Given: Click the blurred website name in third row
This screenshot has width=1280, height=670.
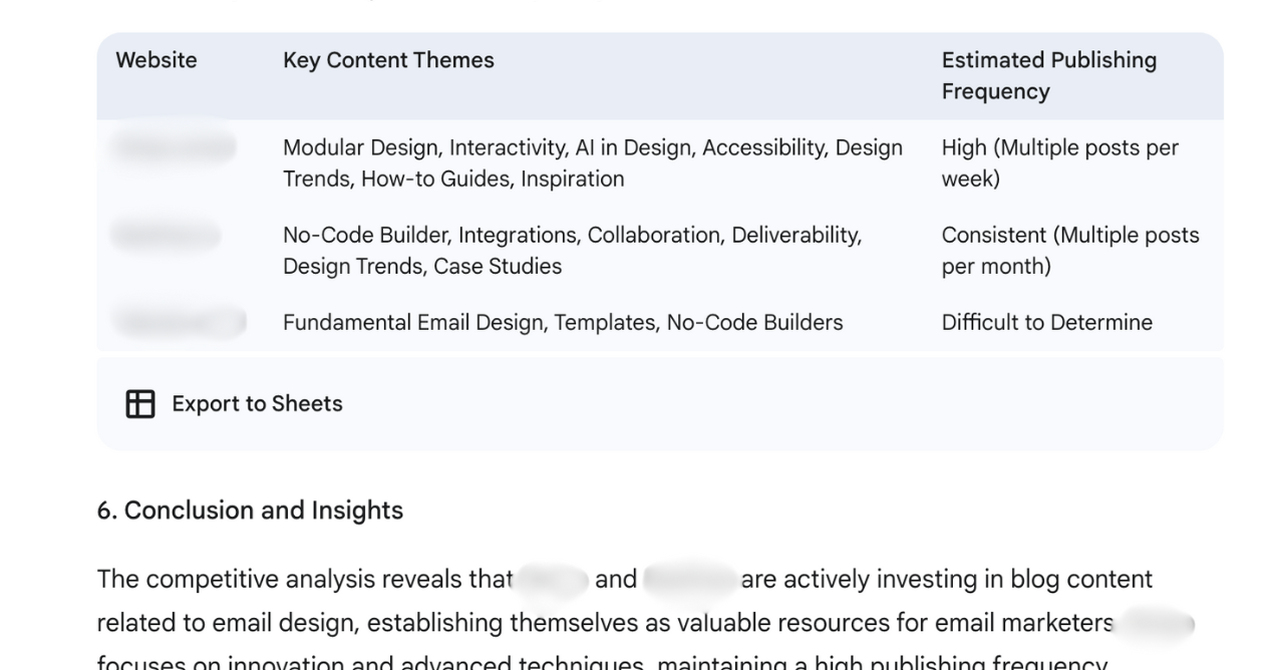Looking at the screenshot, I should (x=180, y=322).
